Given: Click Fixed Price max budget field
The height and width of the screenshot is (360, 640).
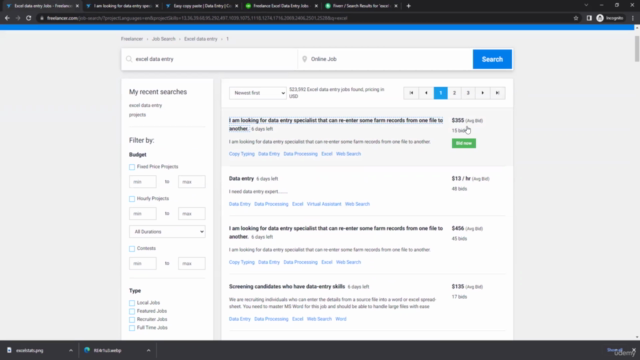Looking at the screenshot, I should 192,182.
